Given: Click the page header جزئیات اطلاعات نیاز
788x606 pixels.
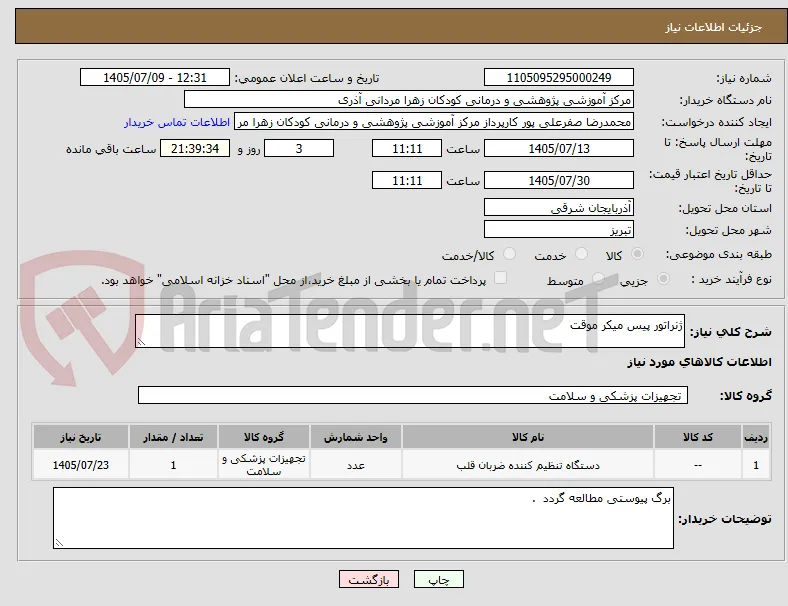Looking at the screenshot, I should [714, 27].
